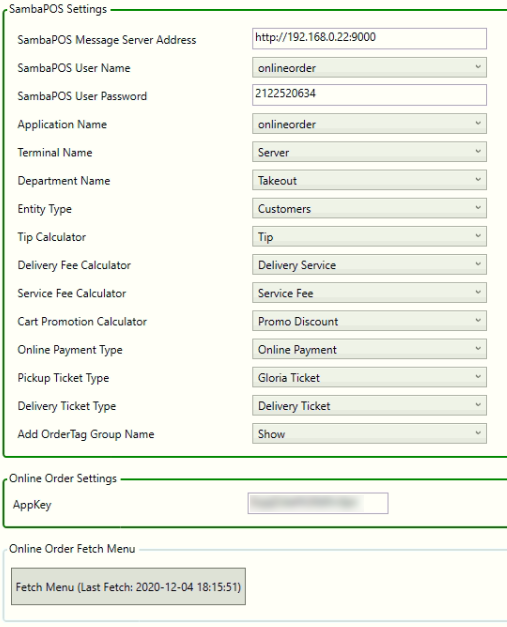This screenshot has height=627, width=507.
Task: Open the Tip Calculator dropdown
Action: [x=369, y=236]
